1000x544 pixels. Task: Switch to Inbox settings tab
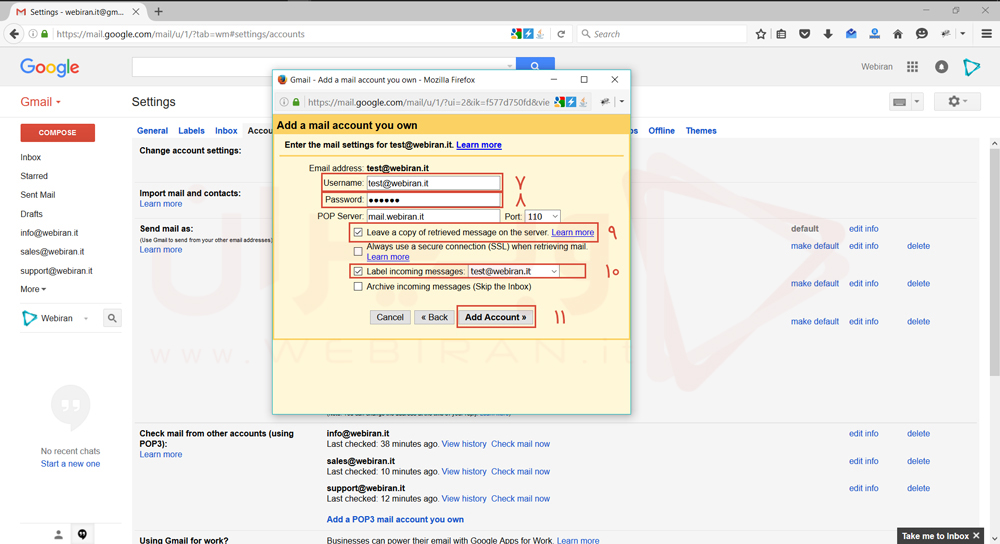point(226,130)
